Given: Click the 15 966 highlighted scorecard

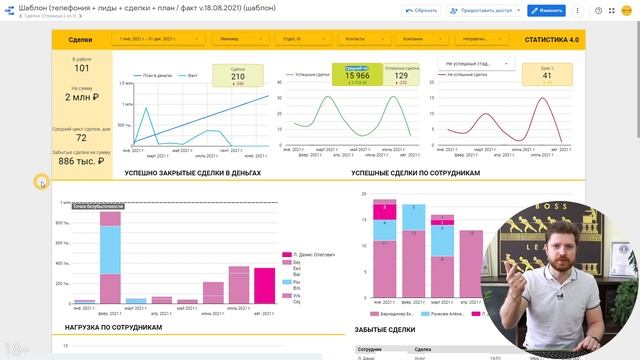Looking at the screenshot, I should click(x=357, y=75).
